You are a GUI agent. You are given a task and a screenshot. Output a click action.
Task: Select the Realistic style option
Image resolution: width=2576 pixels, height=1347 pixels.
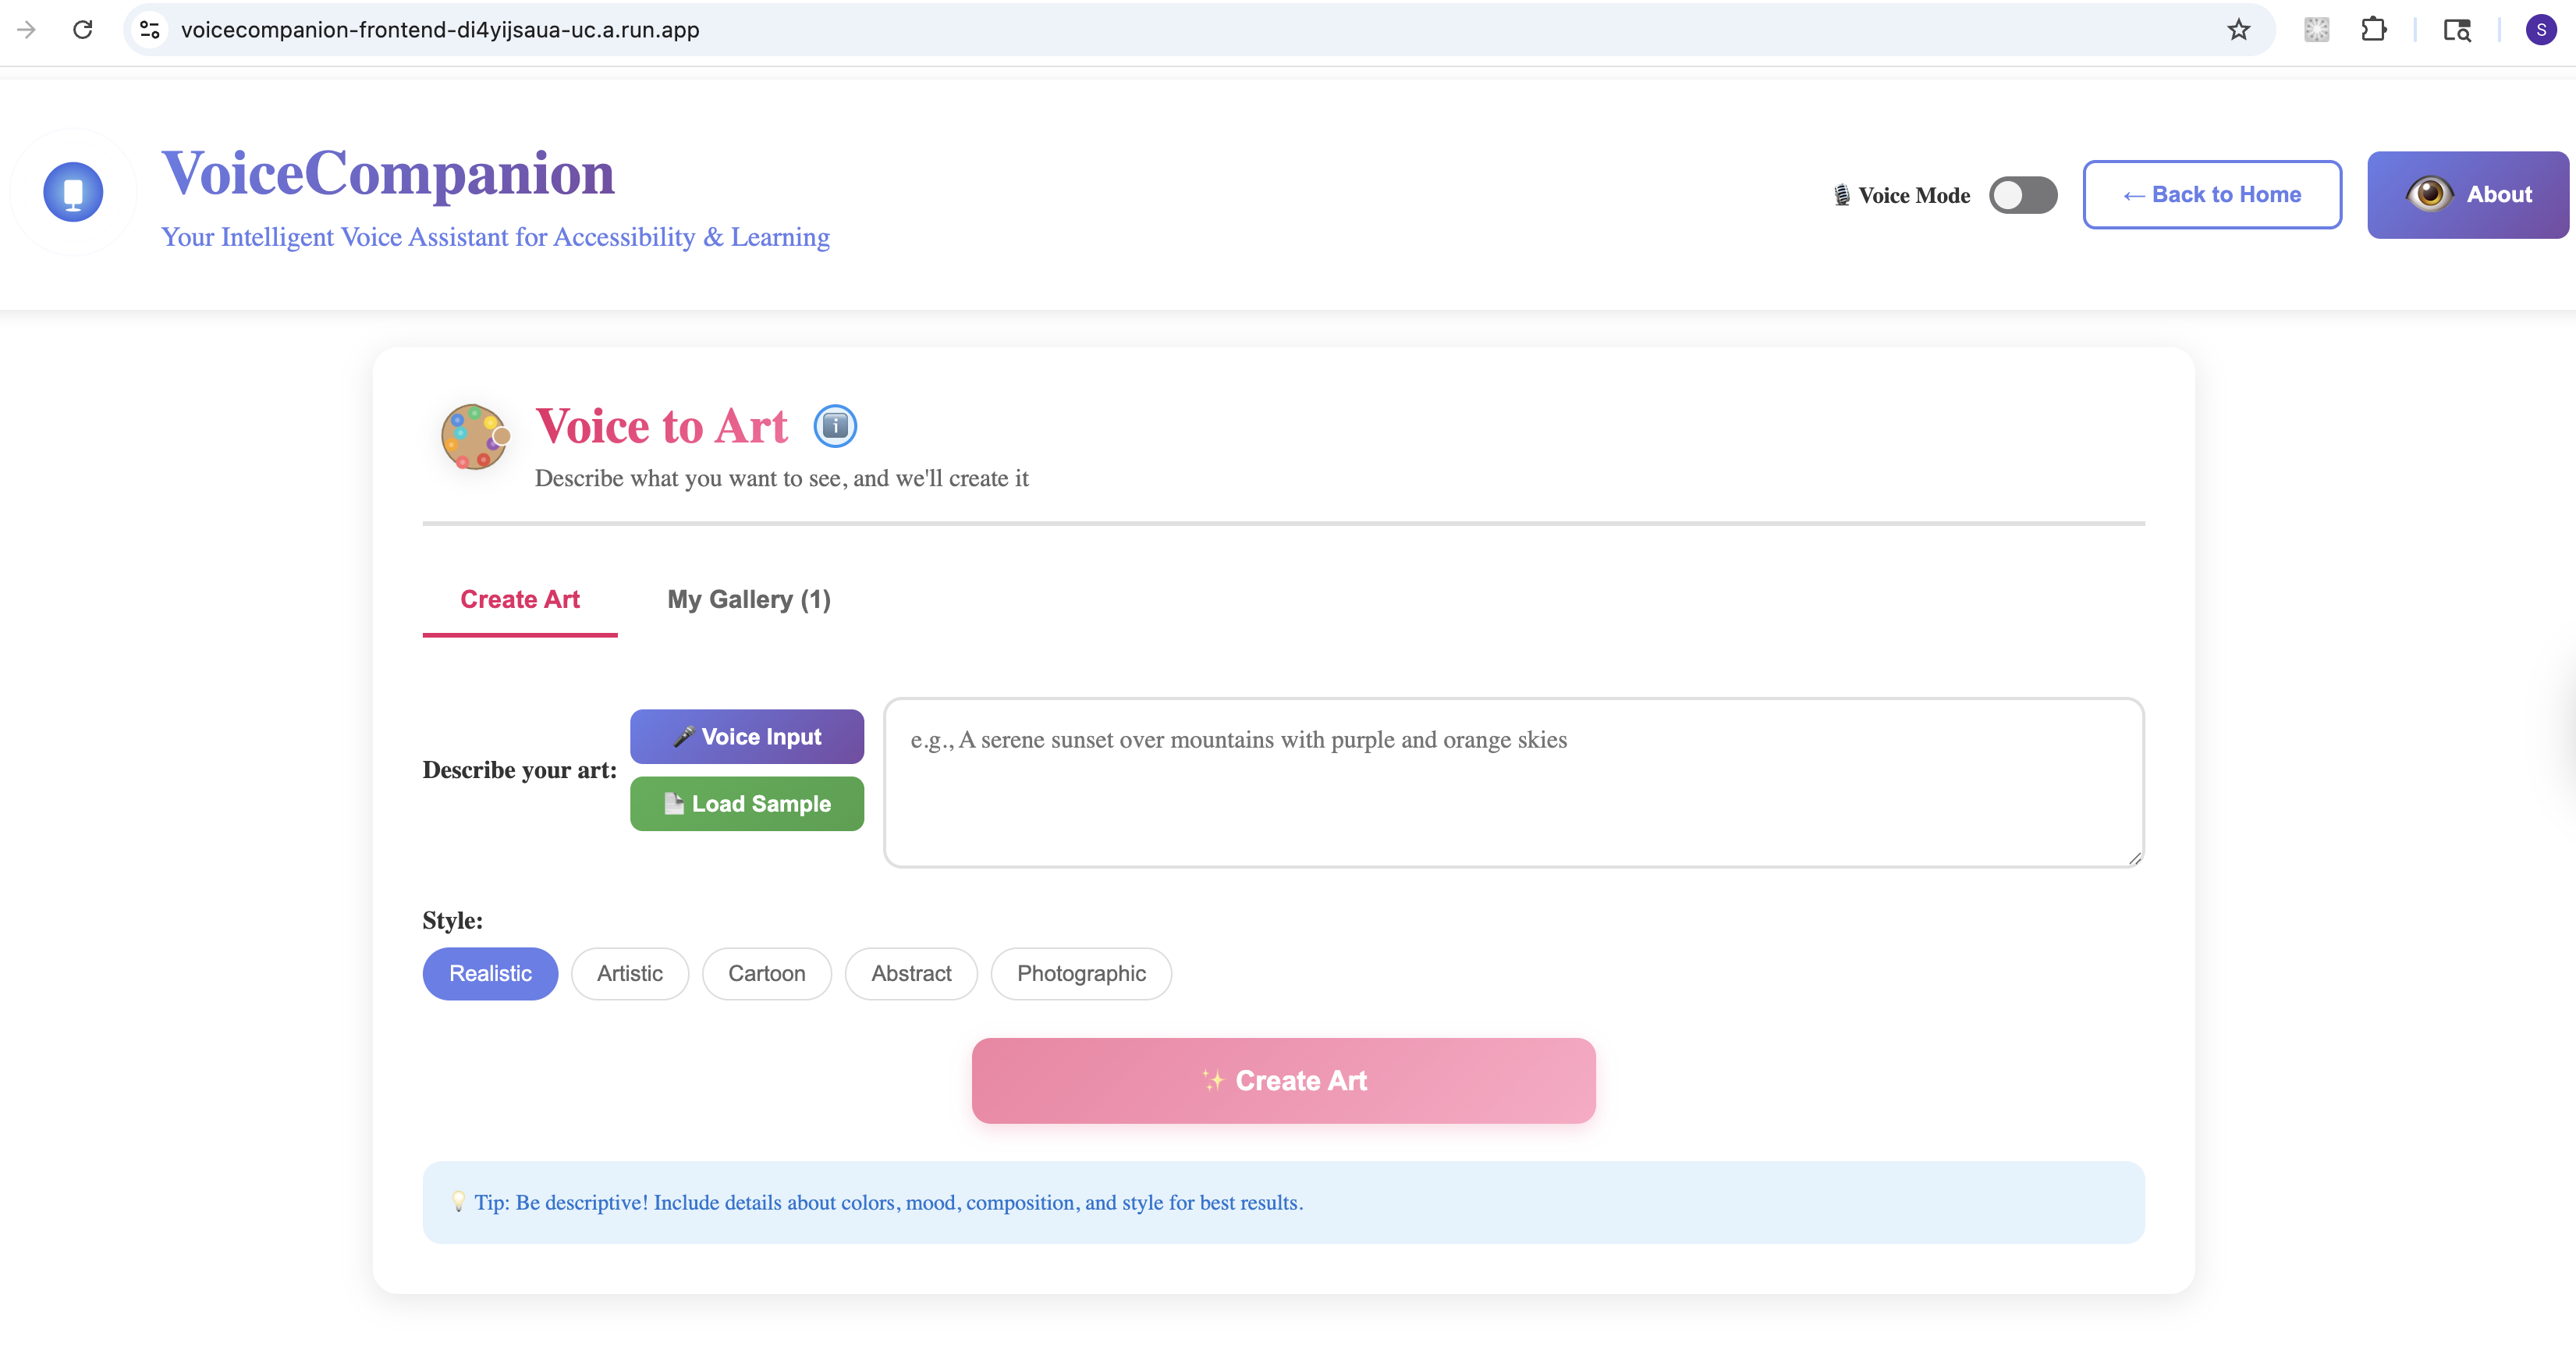tap(490, 973)
